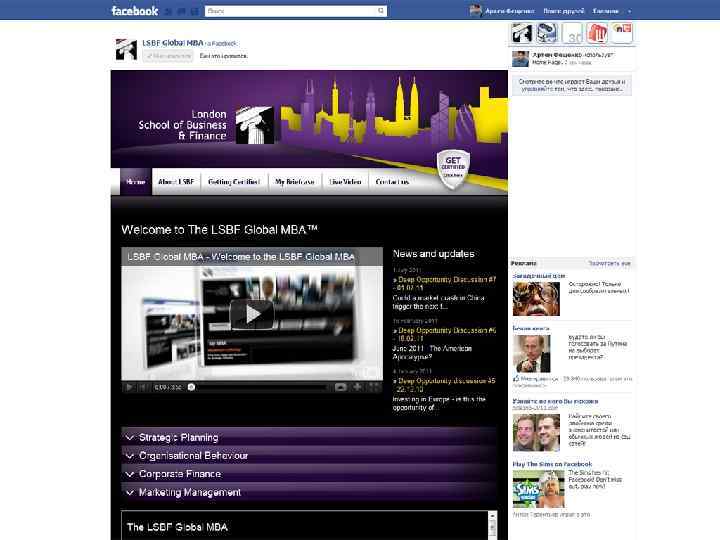Enter fullscreen via video player icon
Viewport: 720px width, 540px height.
(x=374, y=388)
